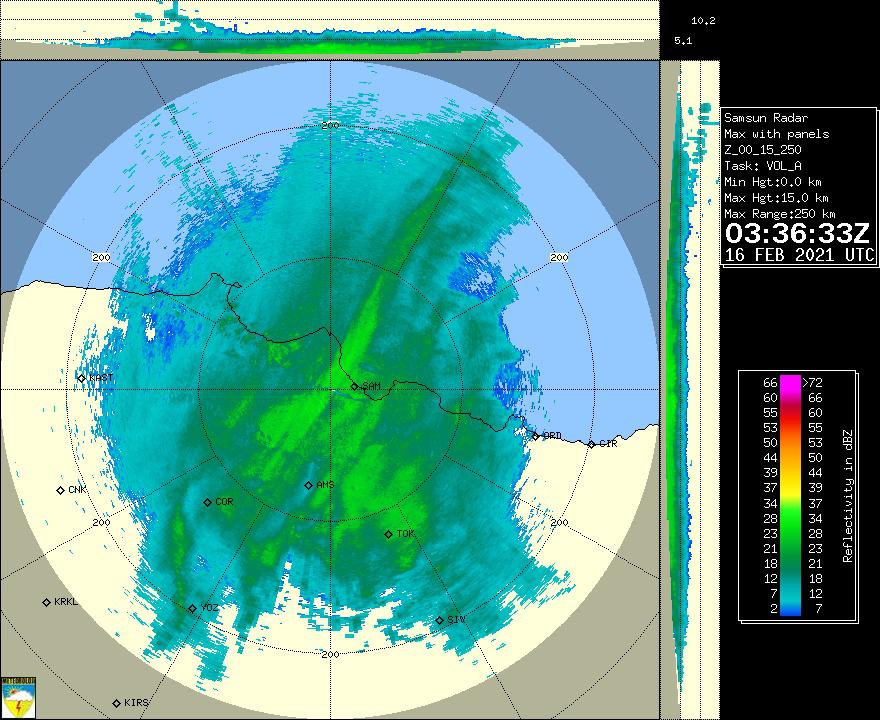This screenshot has height=720, width=880.
Task: Click the top vertical cross-section panel
Action: pos(330,29)
